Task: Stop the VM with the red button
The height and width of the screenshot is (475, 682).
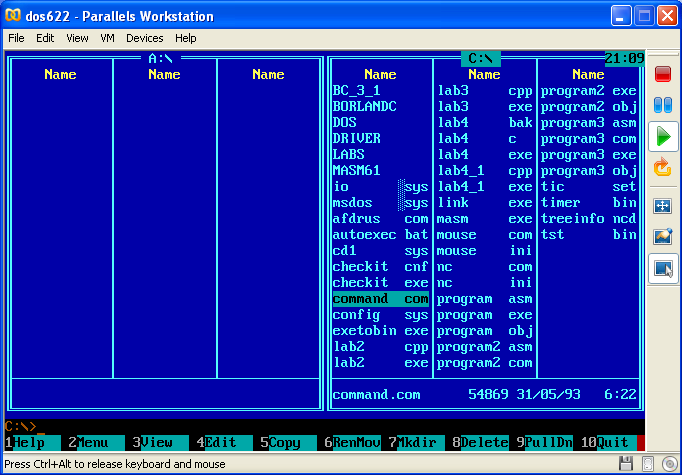Action: 663,74
